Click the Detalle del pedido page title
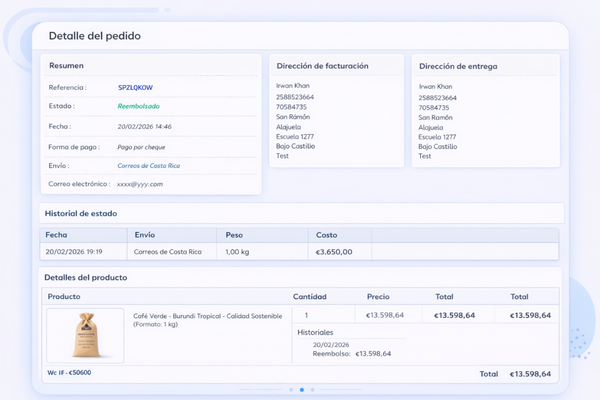 click(95, 36)
